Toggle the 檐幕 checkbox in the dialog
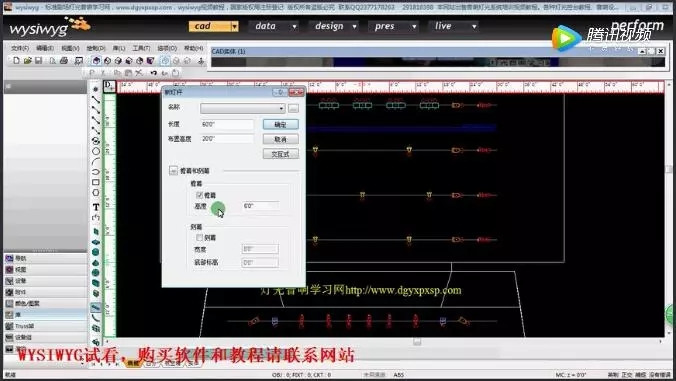676x381 pixels. (200, 195)
